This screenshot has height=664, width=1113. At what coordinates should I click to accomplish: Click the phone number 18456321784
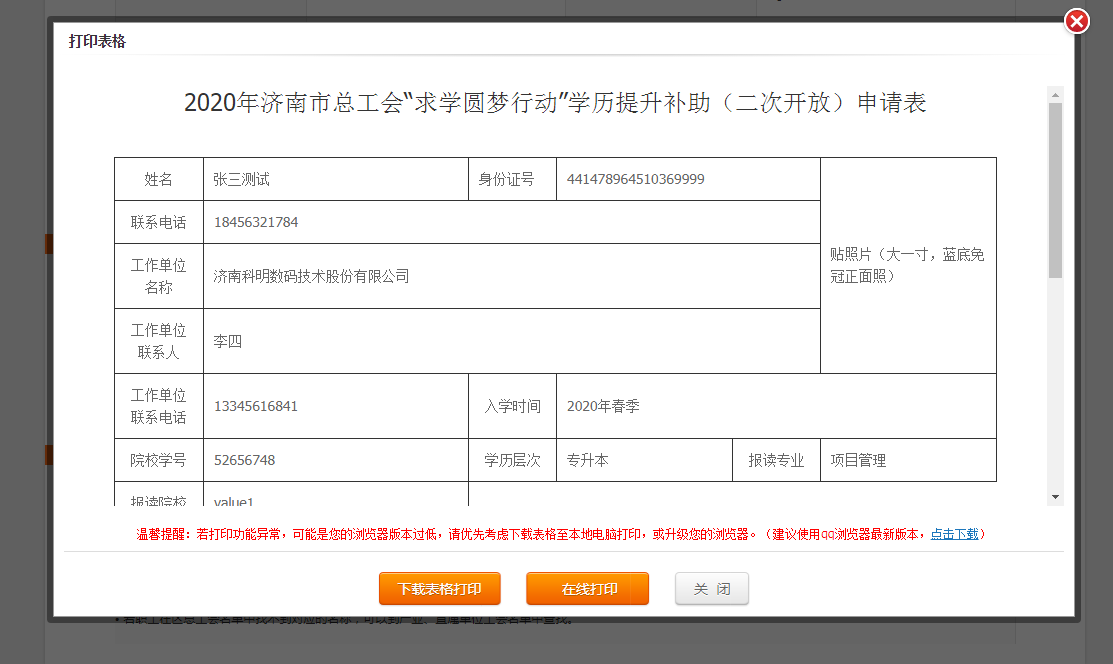pyautogui.click(x=256, y=222)
